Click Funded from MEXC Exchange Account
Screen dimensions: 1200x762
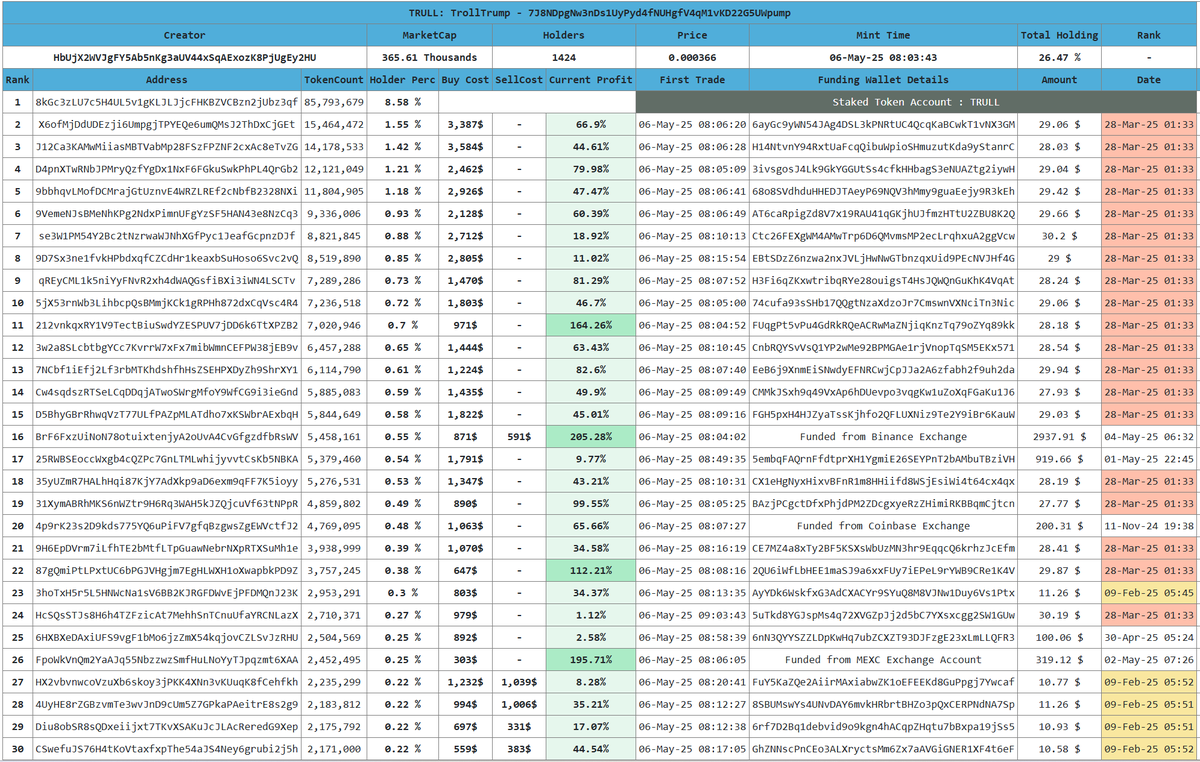click(884, 660)
